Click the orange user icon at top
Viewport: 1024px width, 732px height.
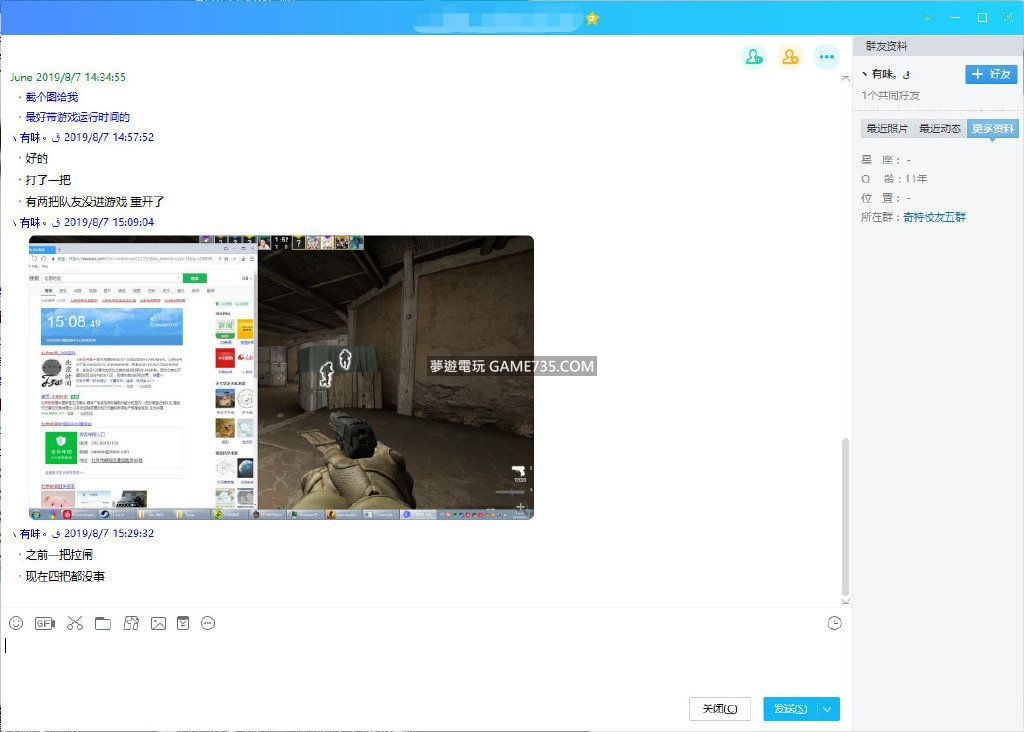[790, 57]
